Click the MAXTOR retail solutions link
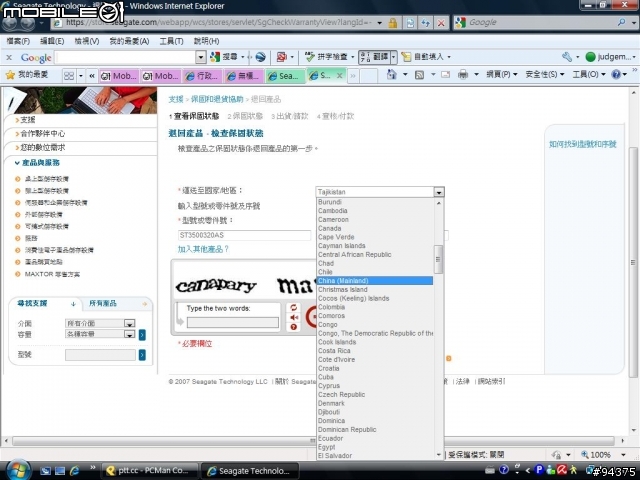Screen dimensions: 640x480 pos(52,274)
